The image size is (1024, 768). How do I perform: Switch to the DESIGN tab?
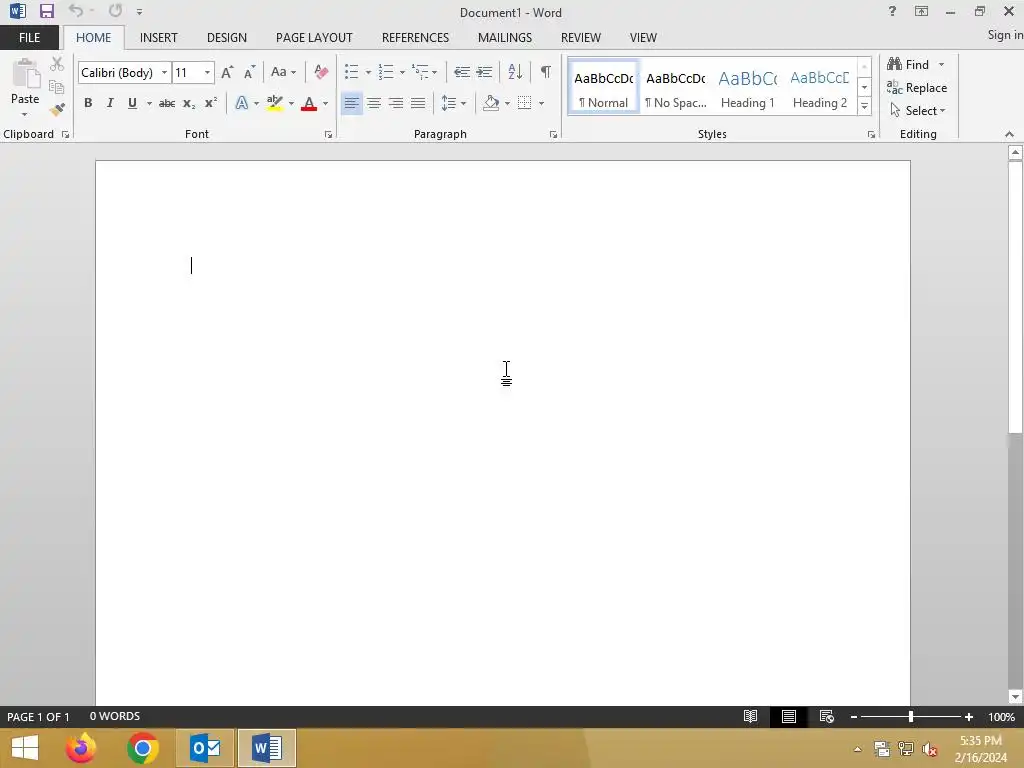(x=227, y=38)
